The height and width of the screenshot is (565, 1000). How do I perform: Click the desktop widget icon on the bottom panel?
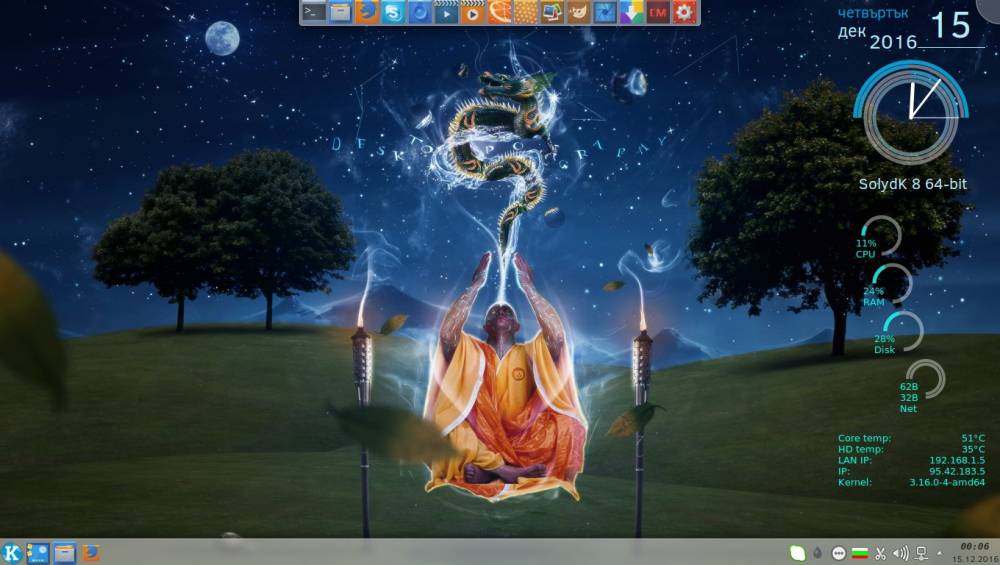coord(38,553)
